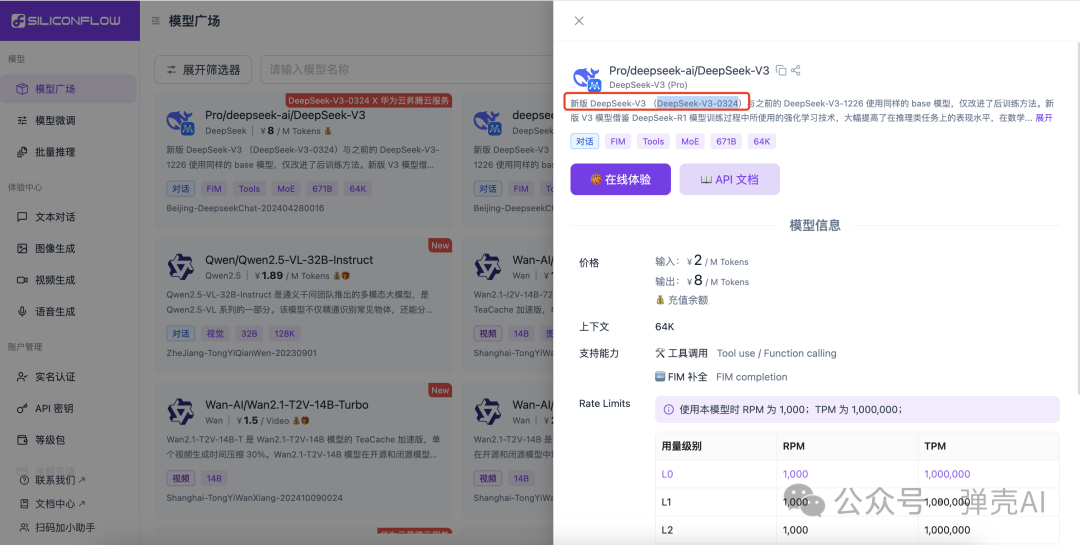1080x545 pixels.
Task: Select the FIM tag in detail panel
Action: [618, 141]
